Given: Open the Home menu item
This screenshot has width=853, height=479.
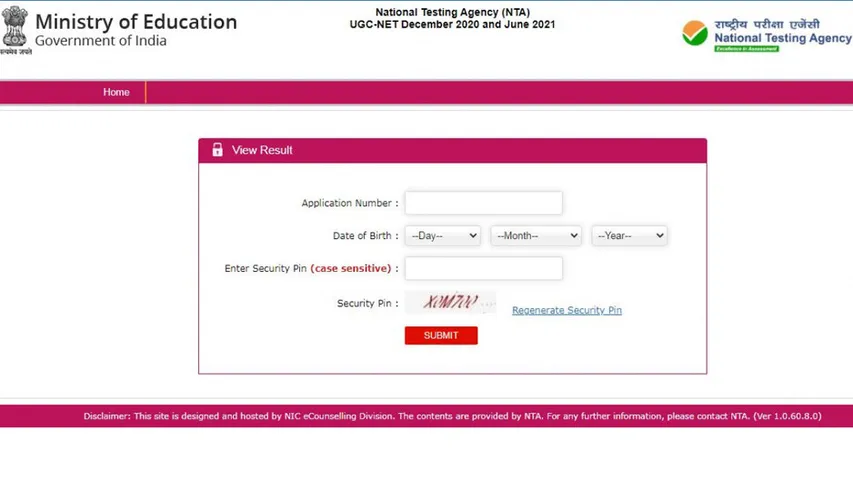Looking at the screenshot, I should pos(116,92).
